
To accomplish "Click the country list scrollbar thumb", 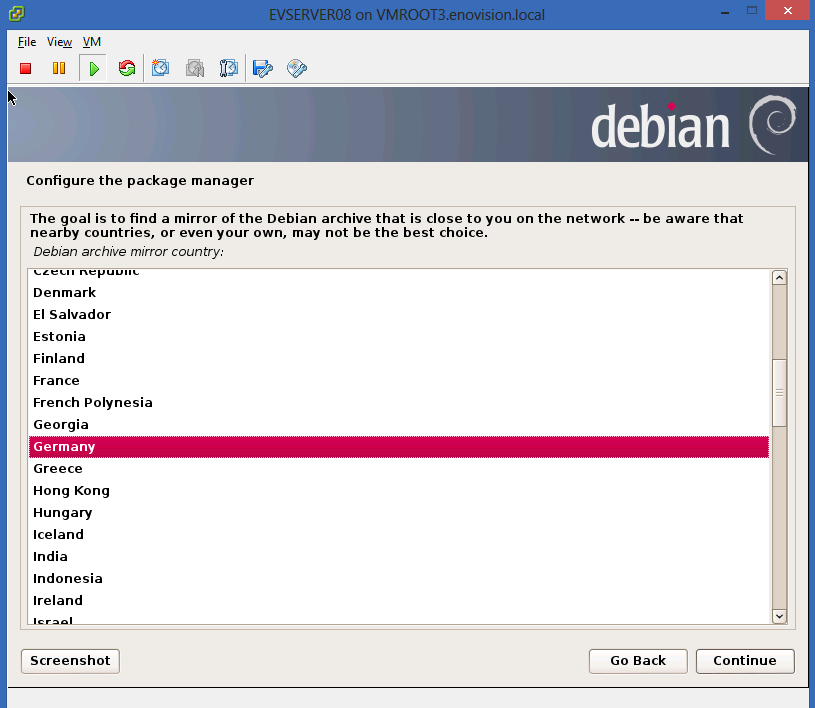I will 779,393.
